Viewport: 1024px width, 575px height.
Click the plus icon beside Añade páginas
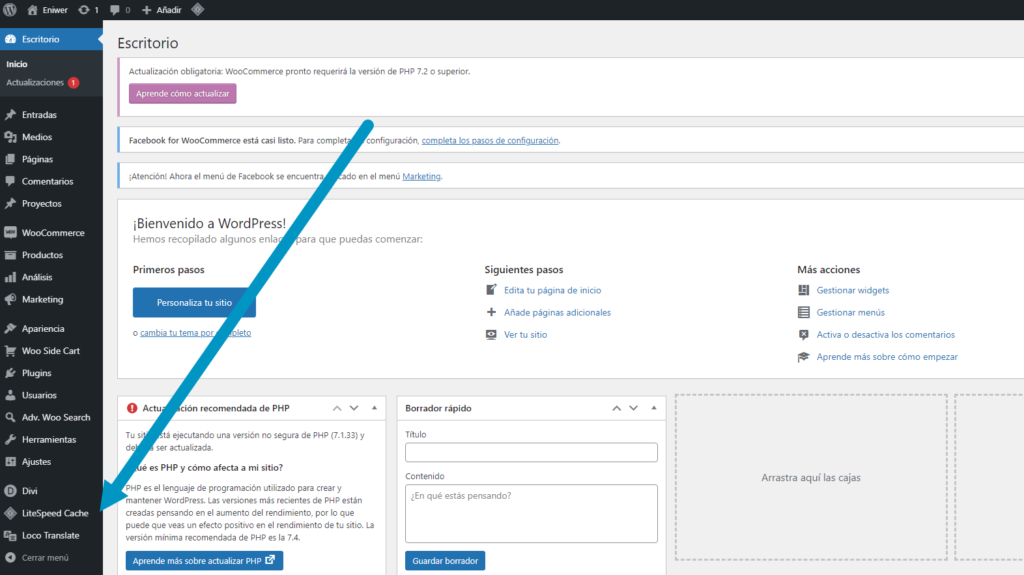click(491, 312)
